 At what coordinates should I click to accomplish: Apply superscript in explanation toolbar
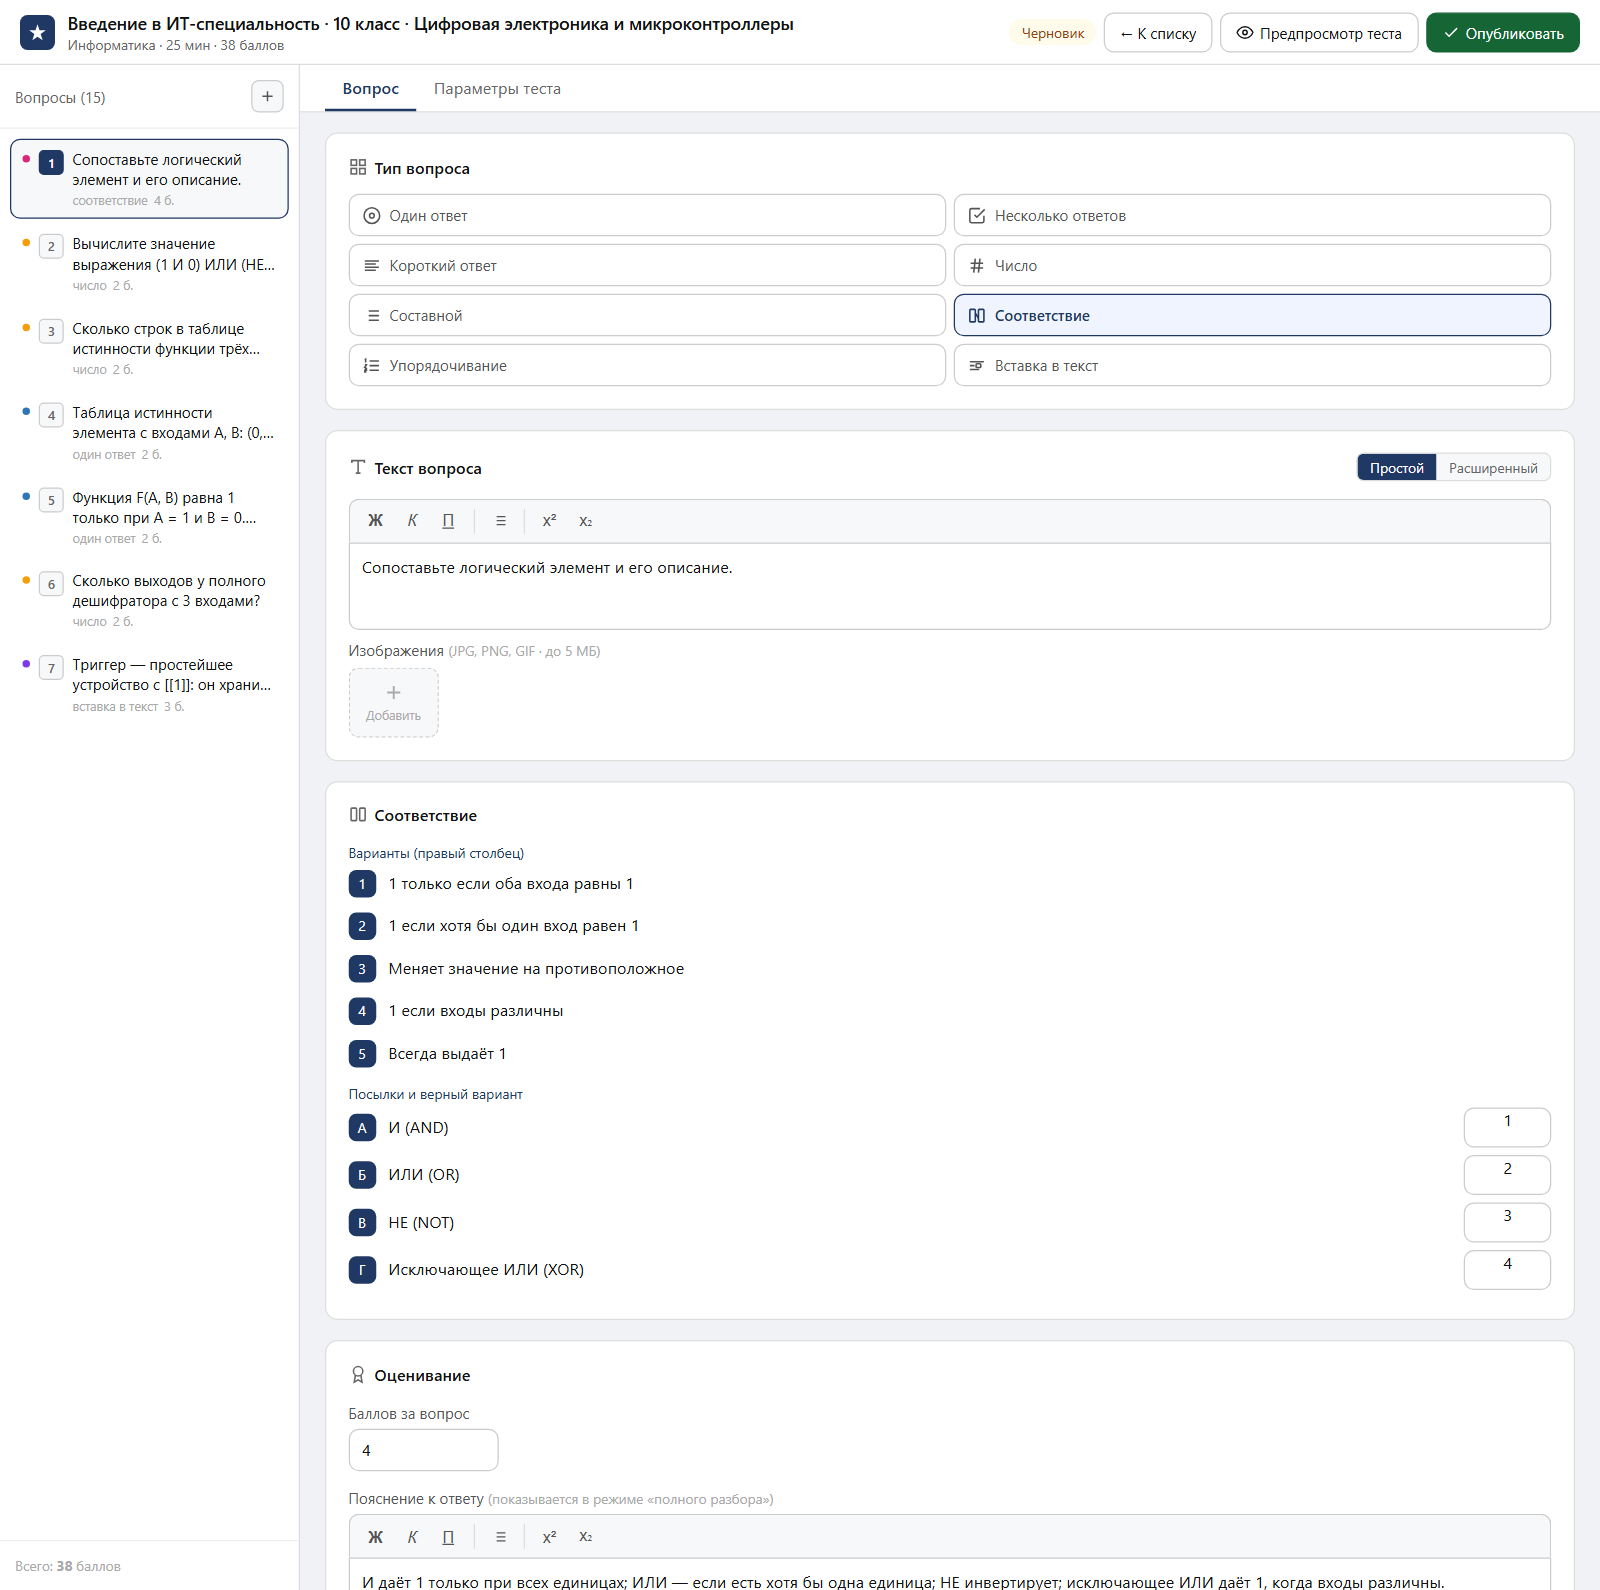[549, 1537]
